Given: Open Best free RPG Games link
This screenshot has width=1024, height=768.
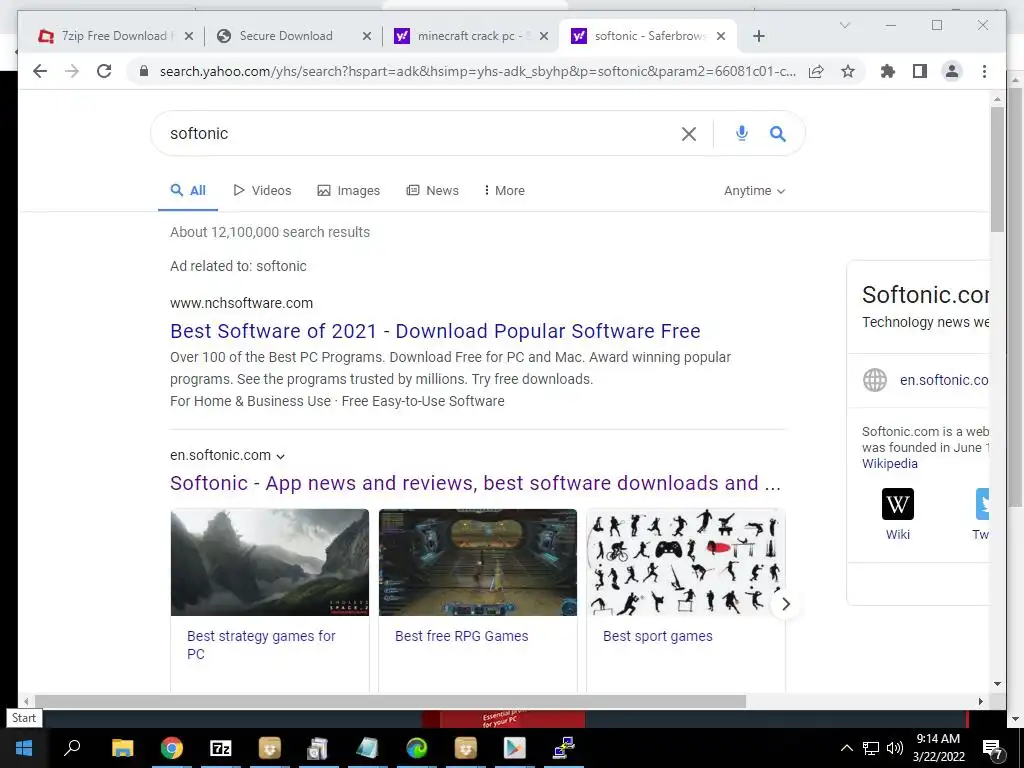Looking at the screenshot, I should 461,636.
